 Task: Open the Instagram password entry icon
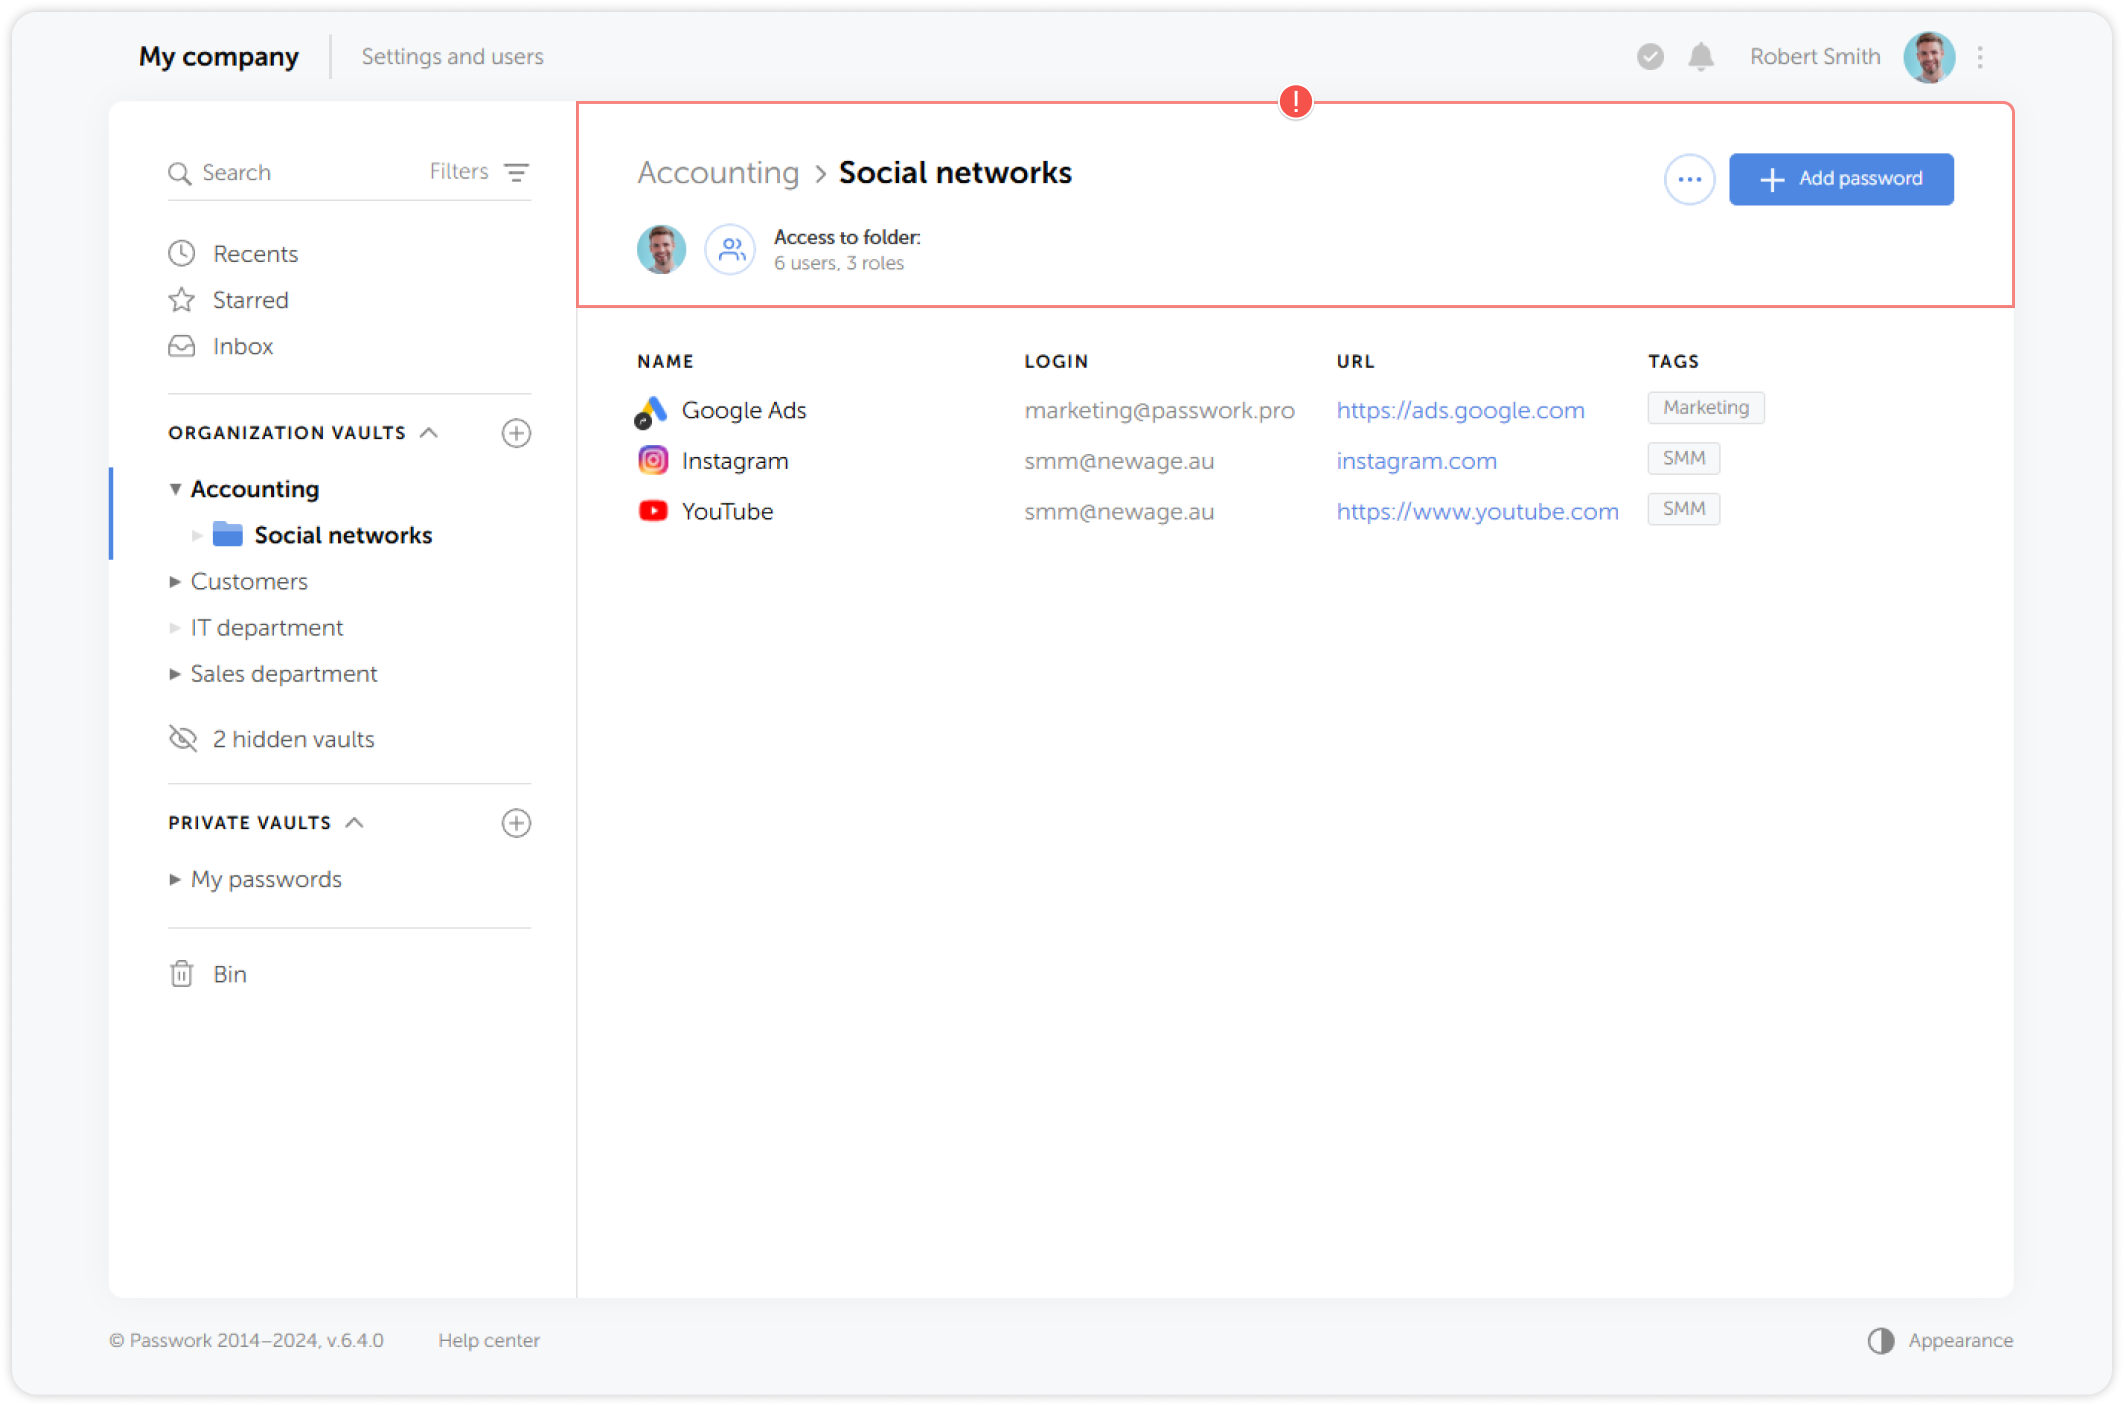click(x=652, y=460)
